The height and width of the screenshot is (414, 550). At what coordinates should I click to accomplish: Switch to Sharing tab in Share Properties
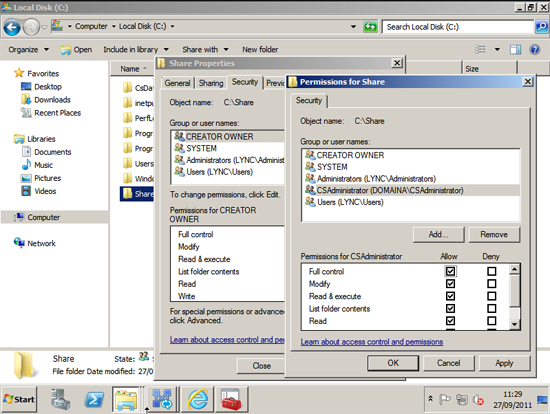(x=211, y=83)
